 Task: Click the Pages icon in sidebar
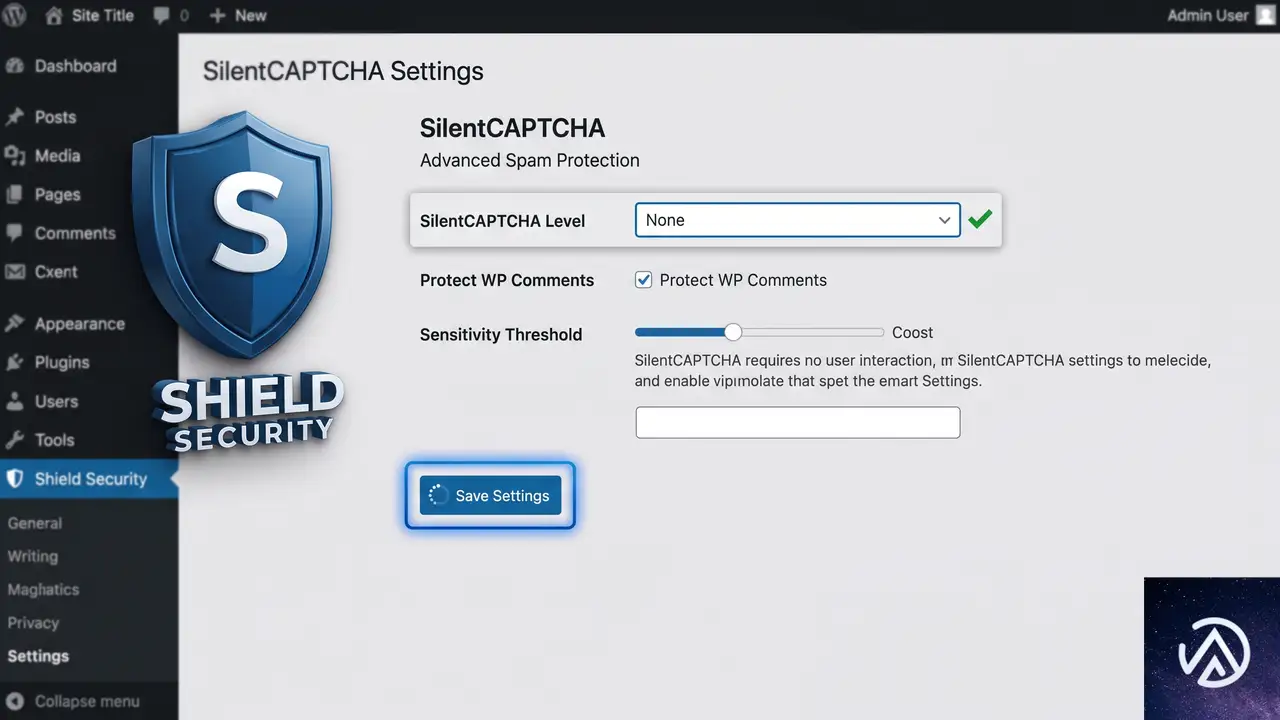click(15, 195)
